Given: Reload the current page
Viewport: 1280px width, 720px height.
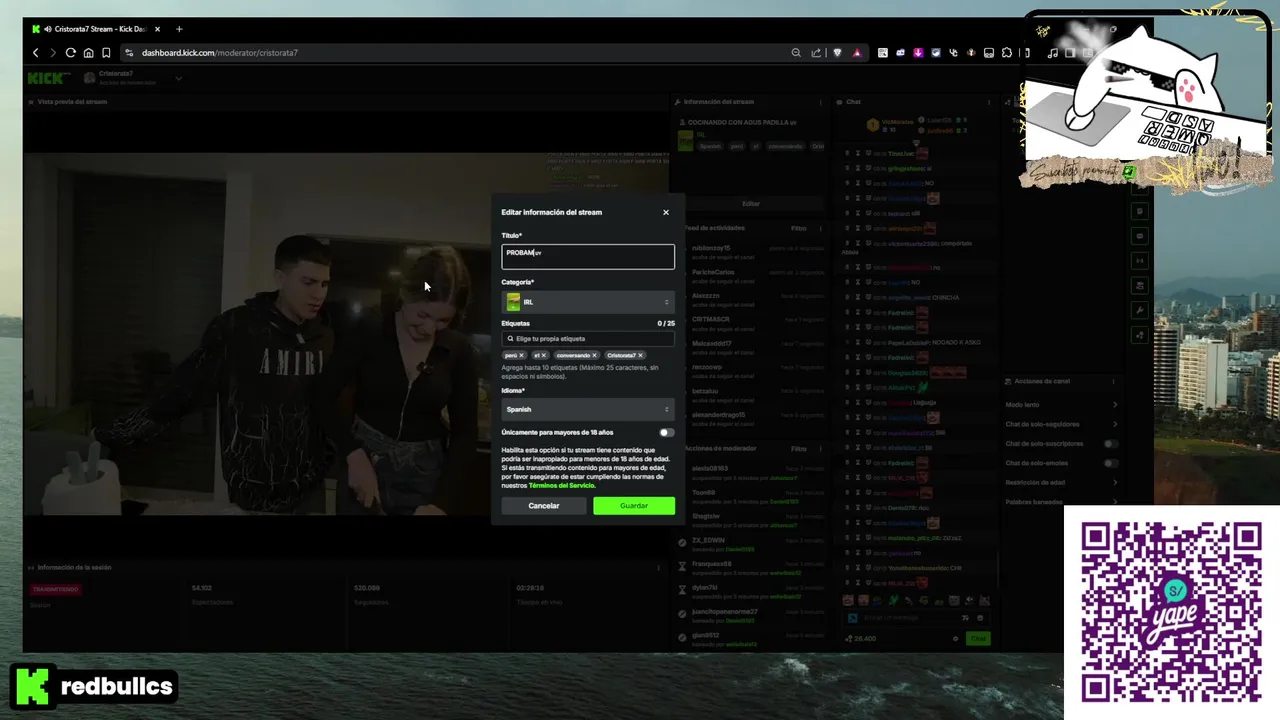Looking at the screenshot, I should click(71, 53).
